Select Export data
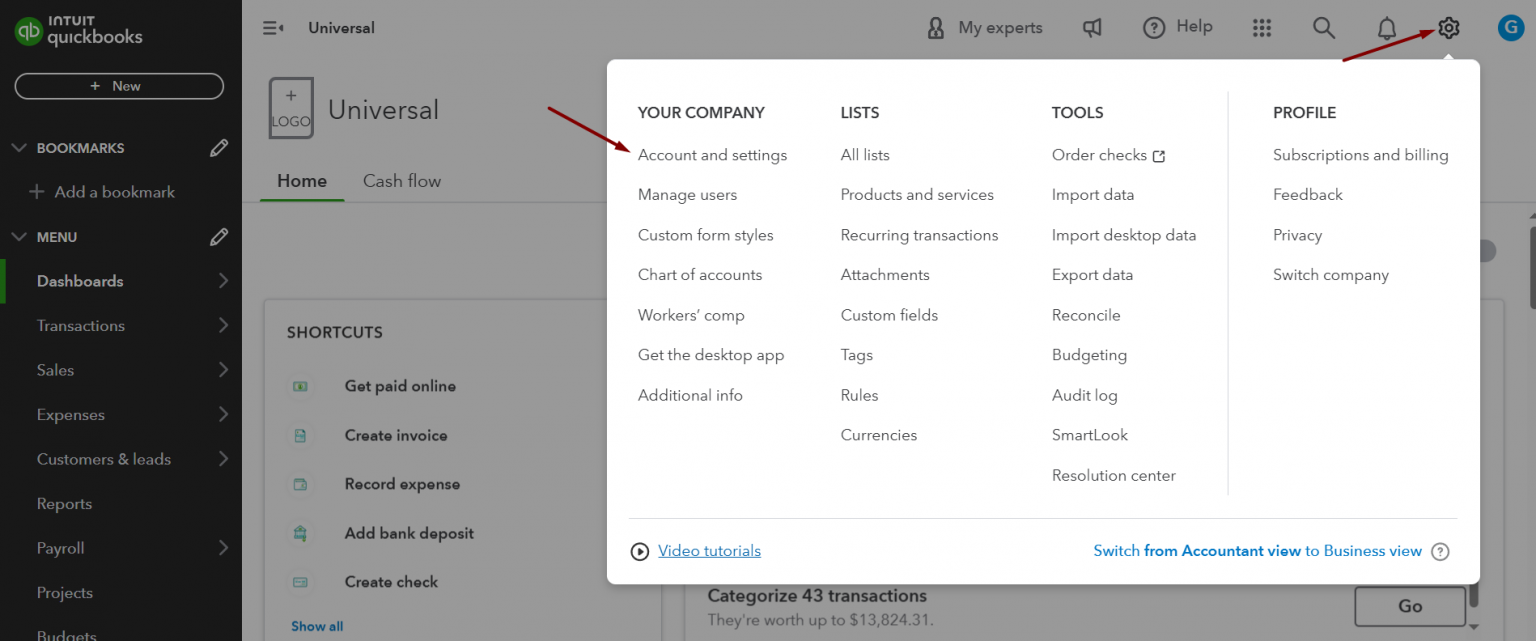 [1092, 275]
